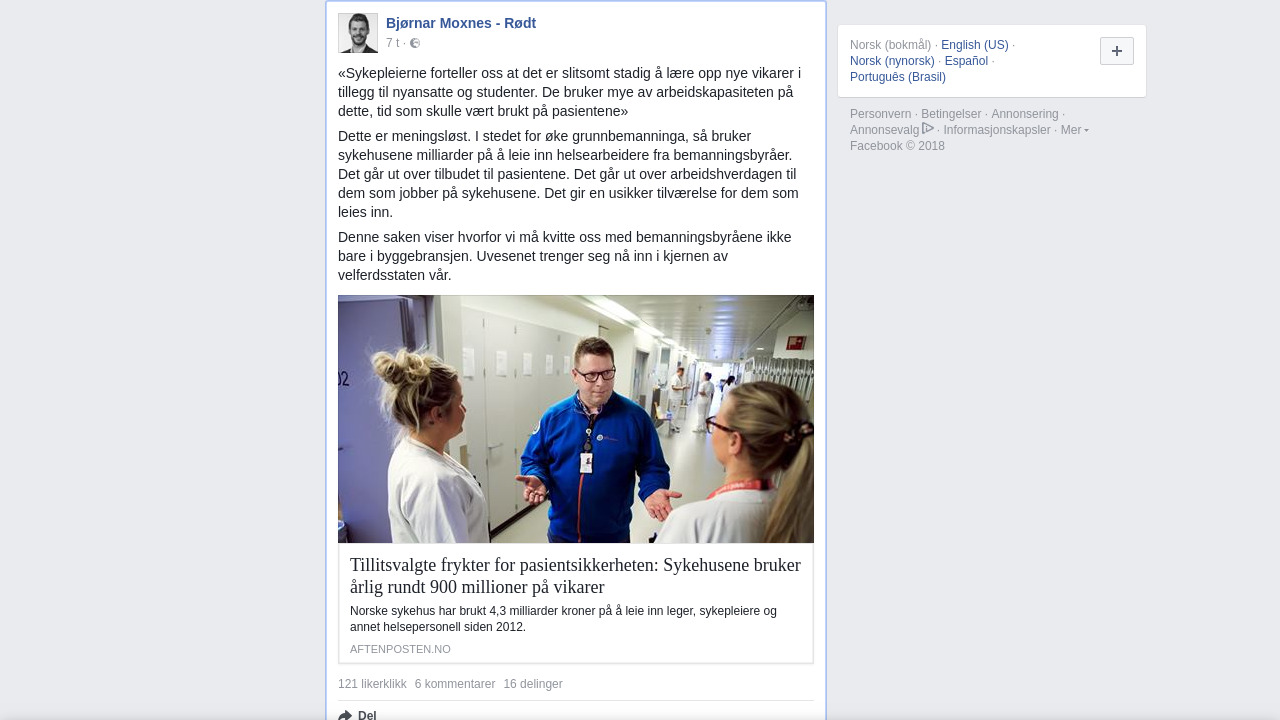Open Bjørnar Moxnes profile picture
1280x720 pixels.
pyautogui.click(x=358, y=33)
